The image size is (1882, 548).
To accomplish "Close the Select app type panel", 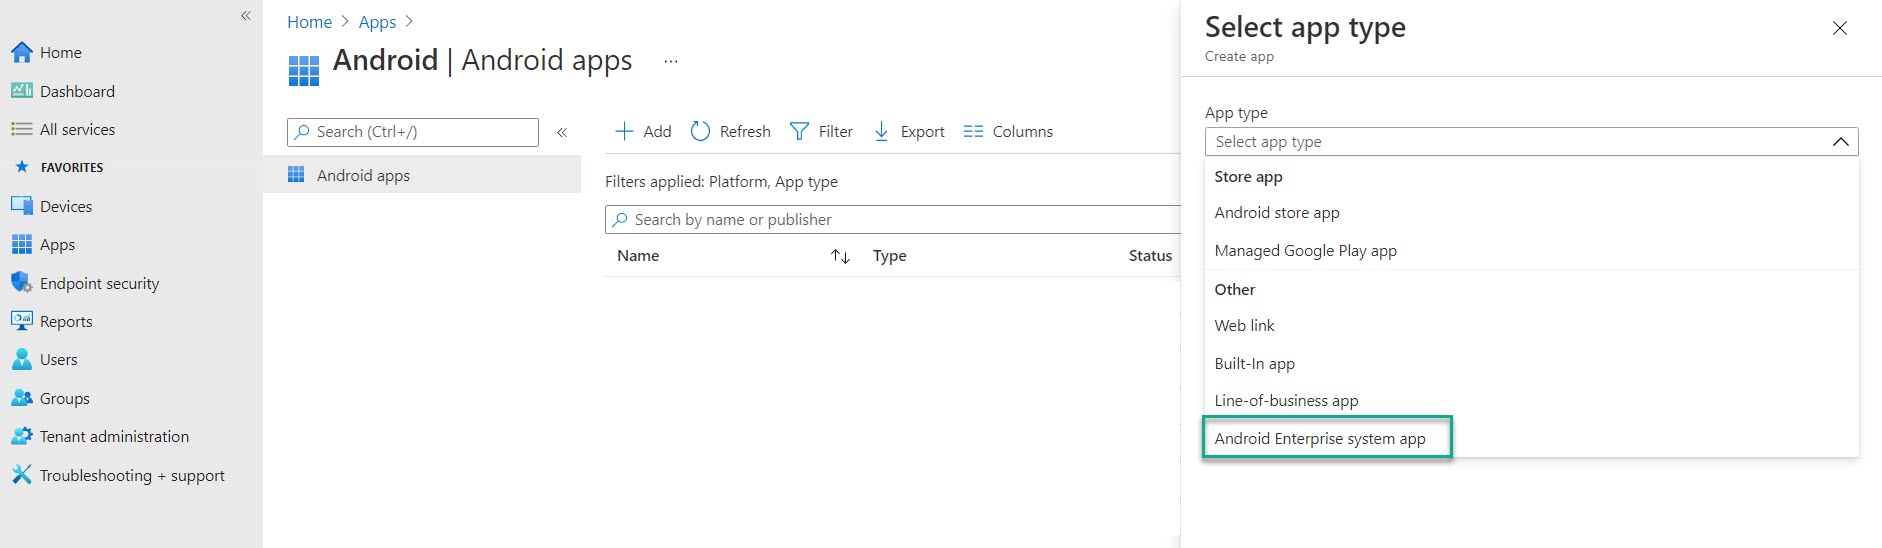I will pyautogui.click(x=1839, y=28).
